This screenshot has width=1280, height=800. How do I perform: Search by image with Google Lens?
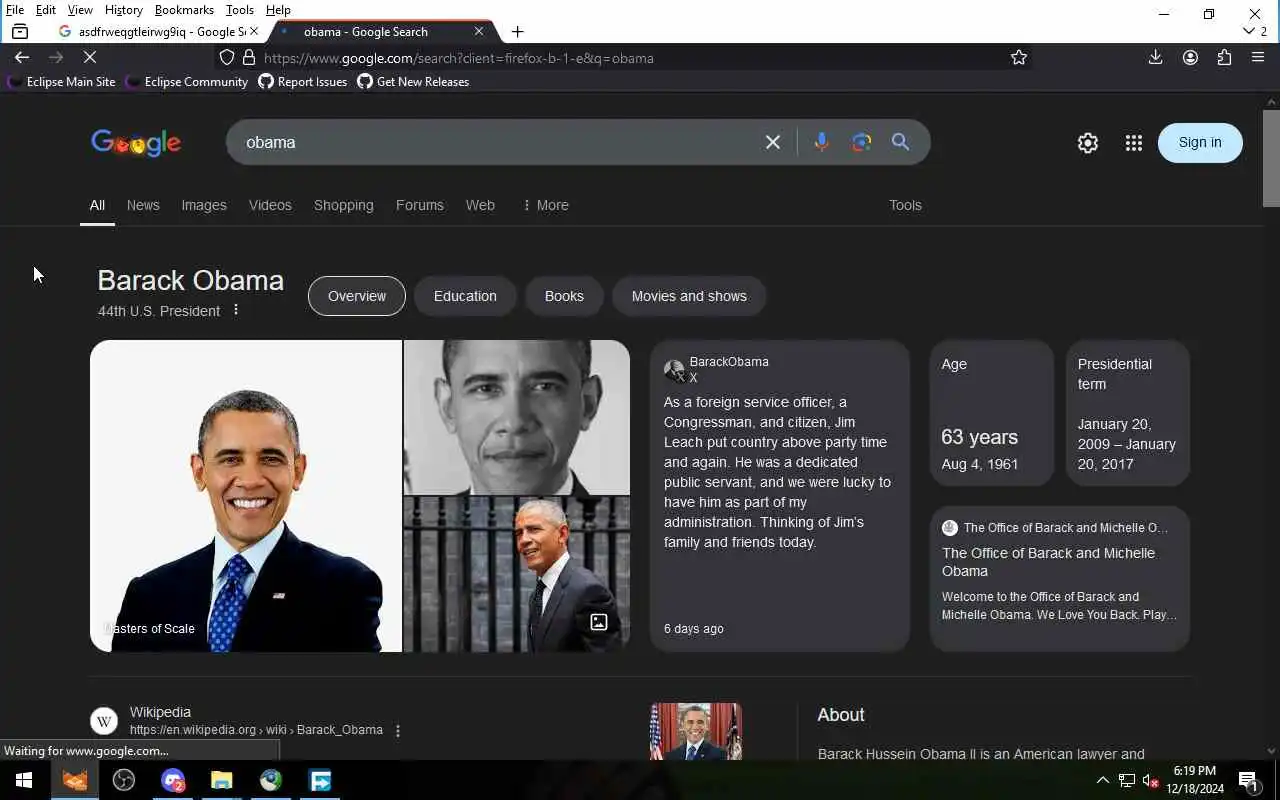(x=861, y=142)
